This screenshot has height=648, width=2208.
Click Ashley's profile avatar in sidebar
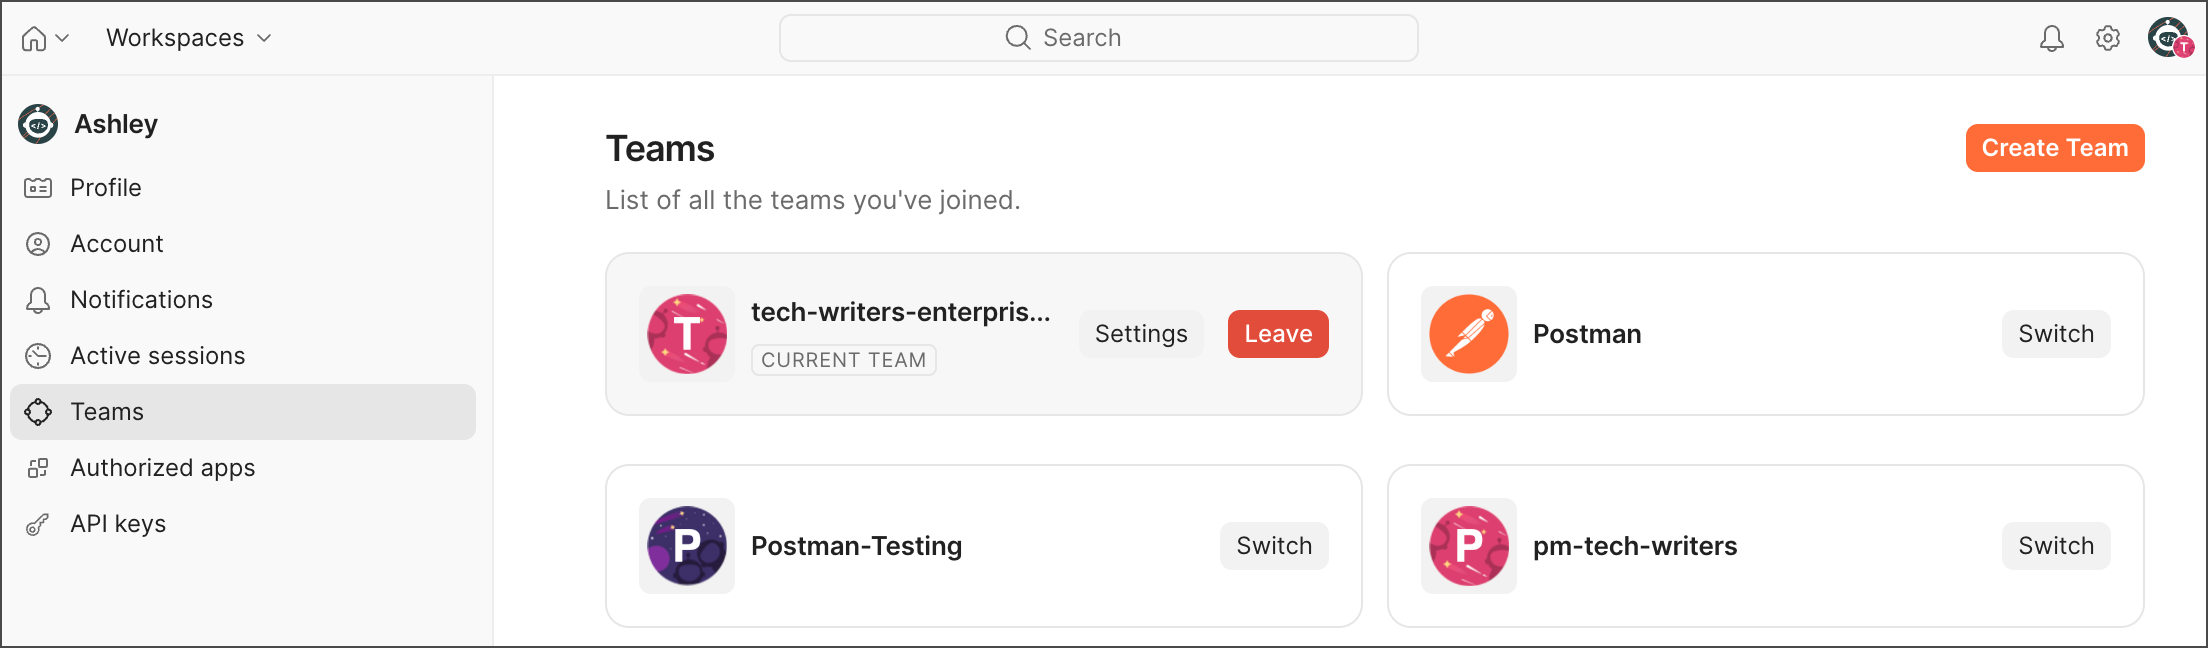point(38,124)
